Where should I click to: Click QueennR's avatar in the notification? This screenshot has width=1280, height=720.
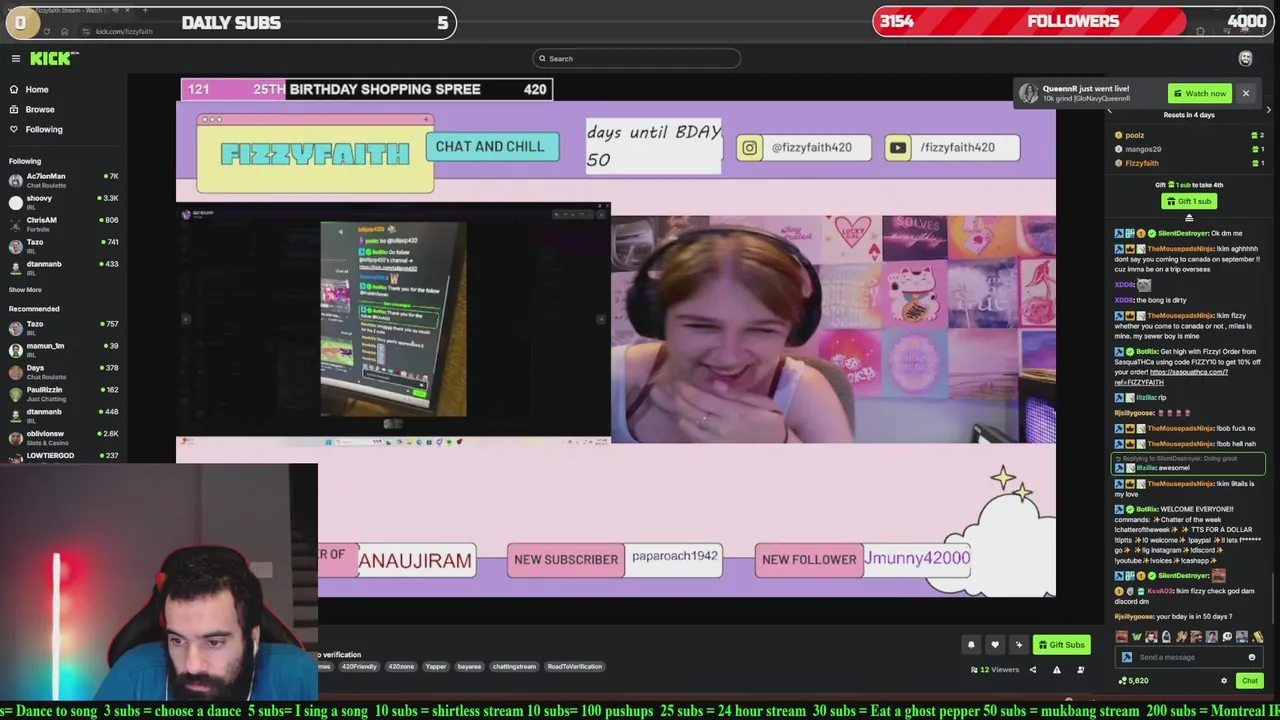(x=1028, y=94)
